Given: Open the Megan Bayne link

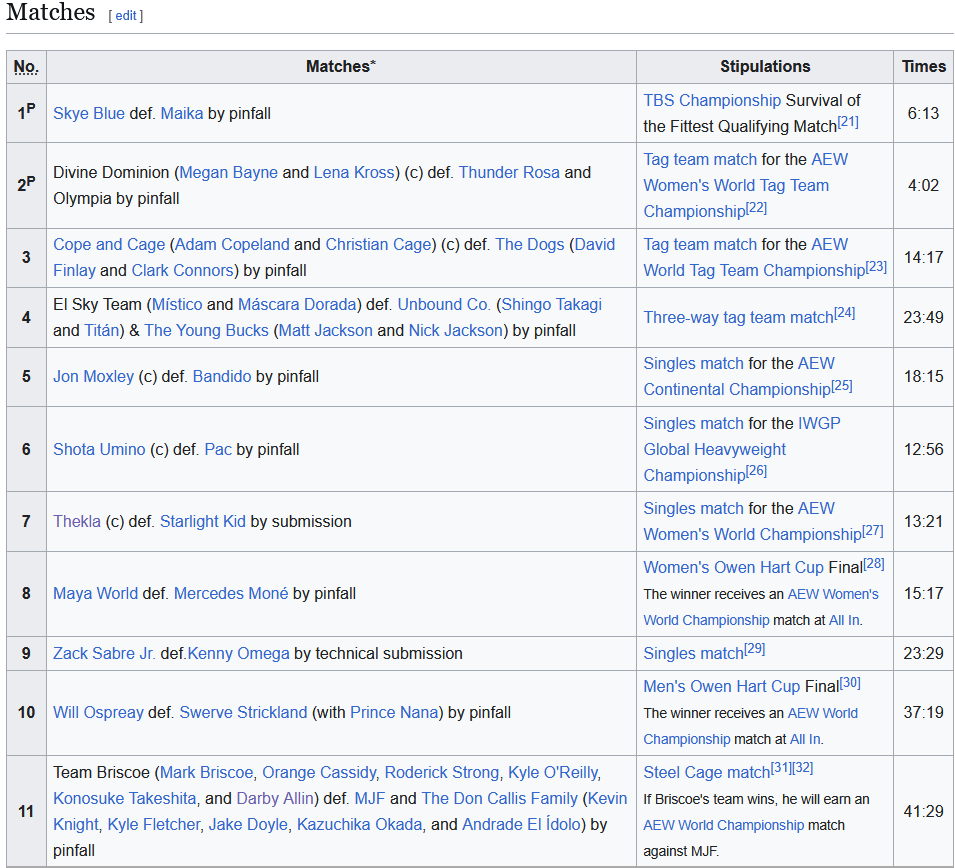Looking at the screenshot, I should [228, 172].
